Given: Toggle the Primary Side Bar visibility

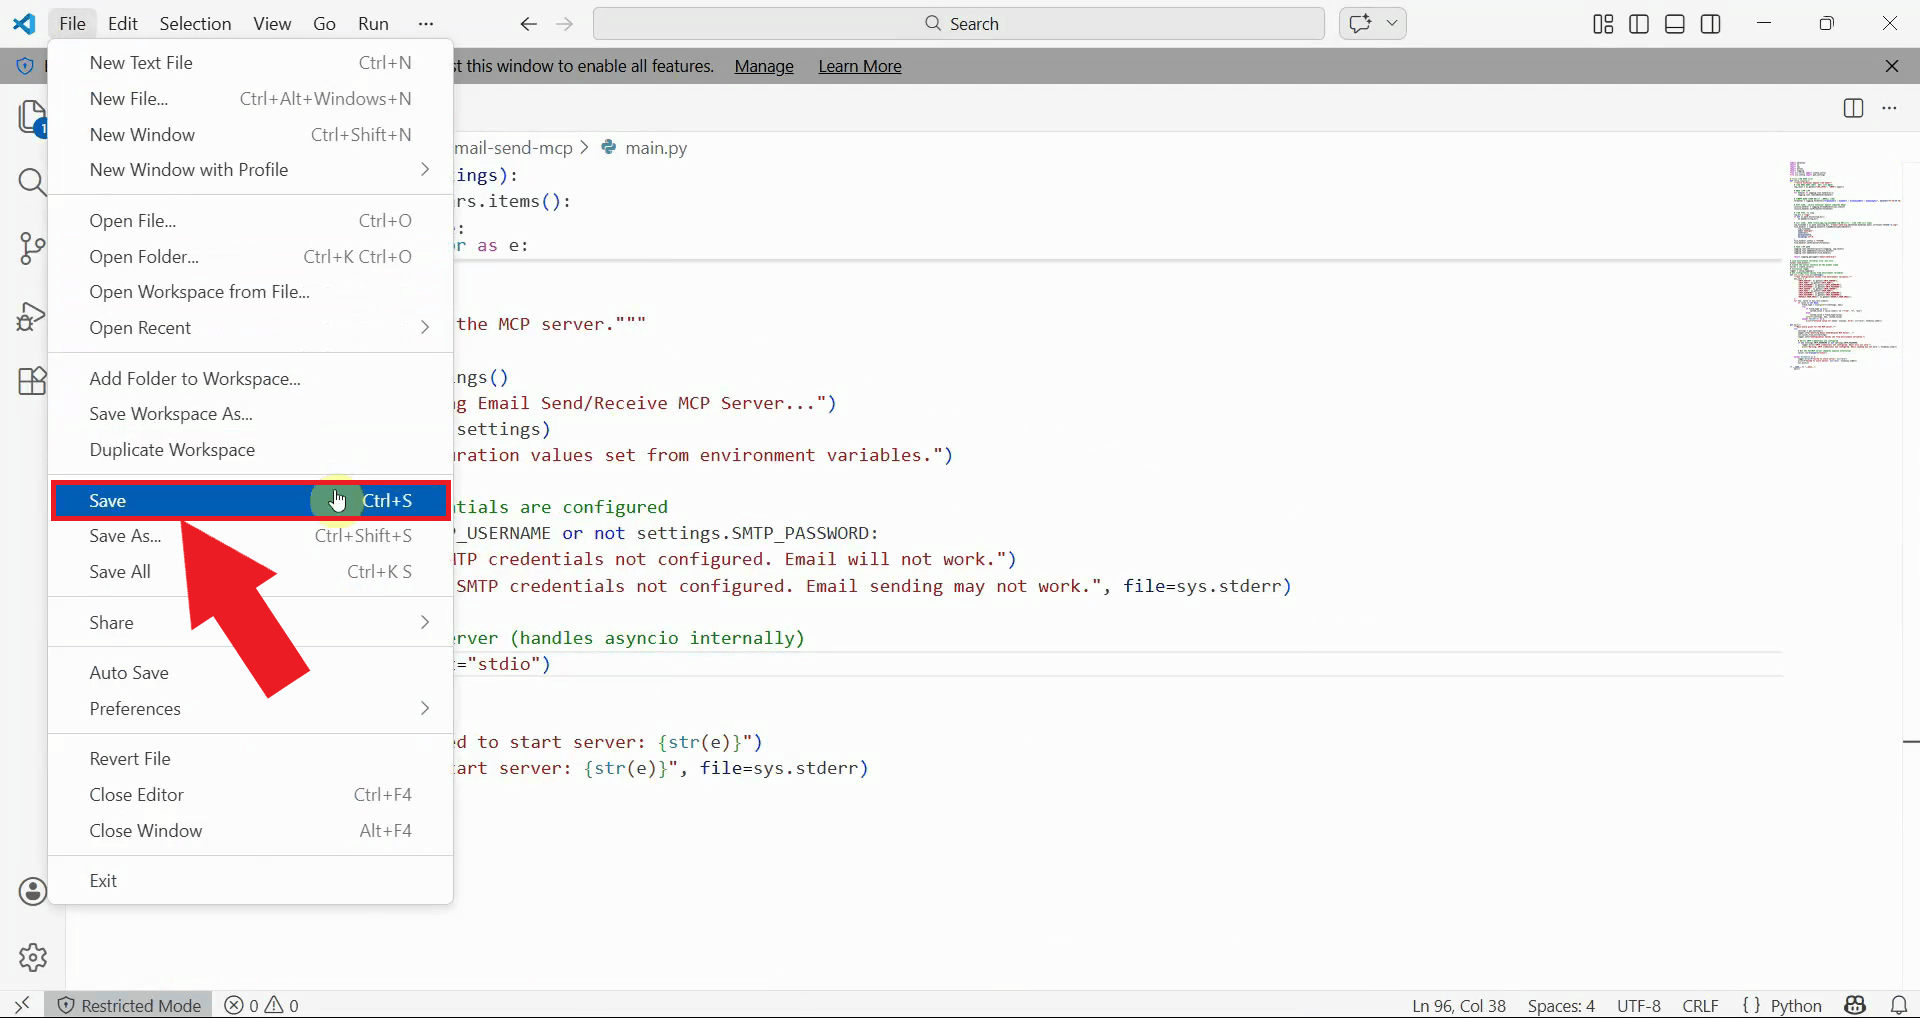Looking at the screenshot, I should tap(1639, 23).
